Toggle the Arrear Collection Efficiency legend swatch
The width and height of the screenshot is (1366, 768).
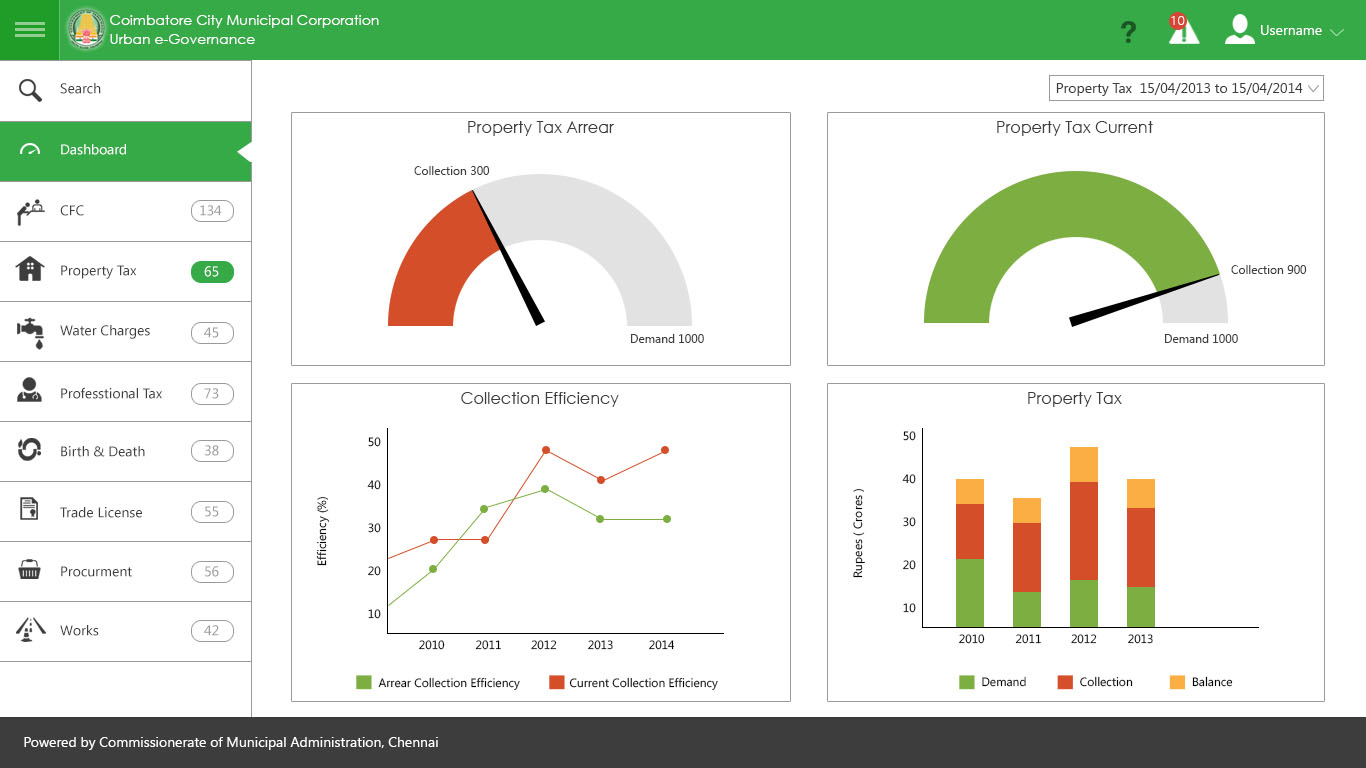(364, 683)
